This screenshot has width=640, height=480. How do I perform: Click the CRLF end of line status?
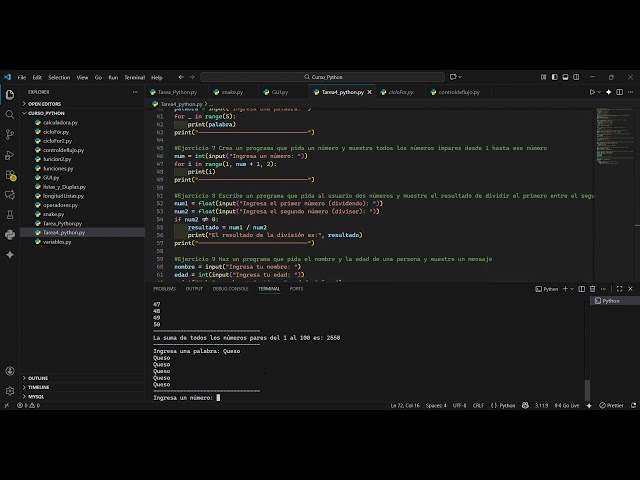point(478,405)
